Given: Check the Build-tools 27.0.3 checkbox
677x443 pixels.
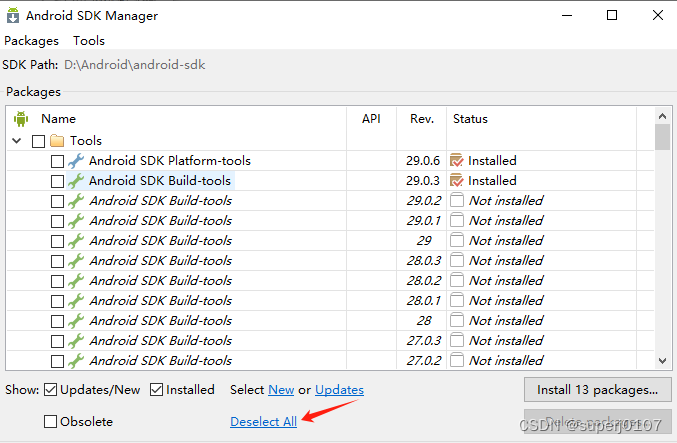Looking at the screenshot, I should click(57, 342).
